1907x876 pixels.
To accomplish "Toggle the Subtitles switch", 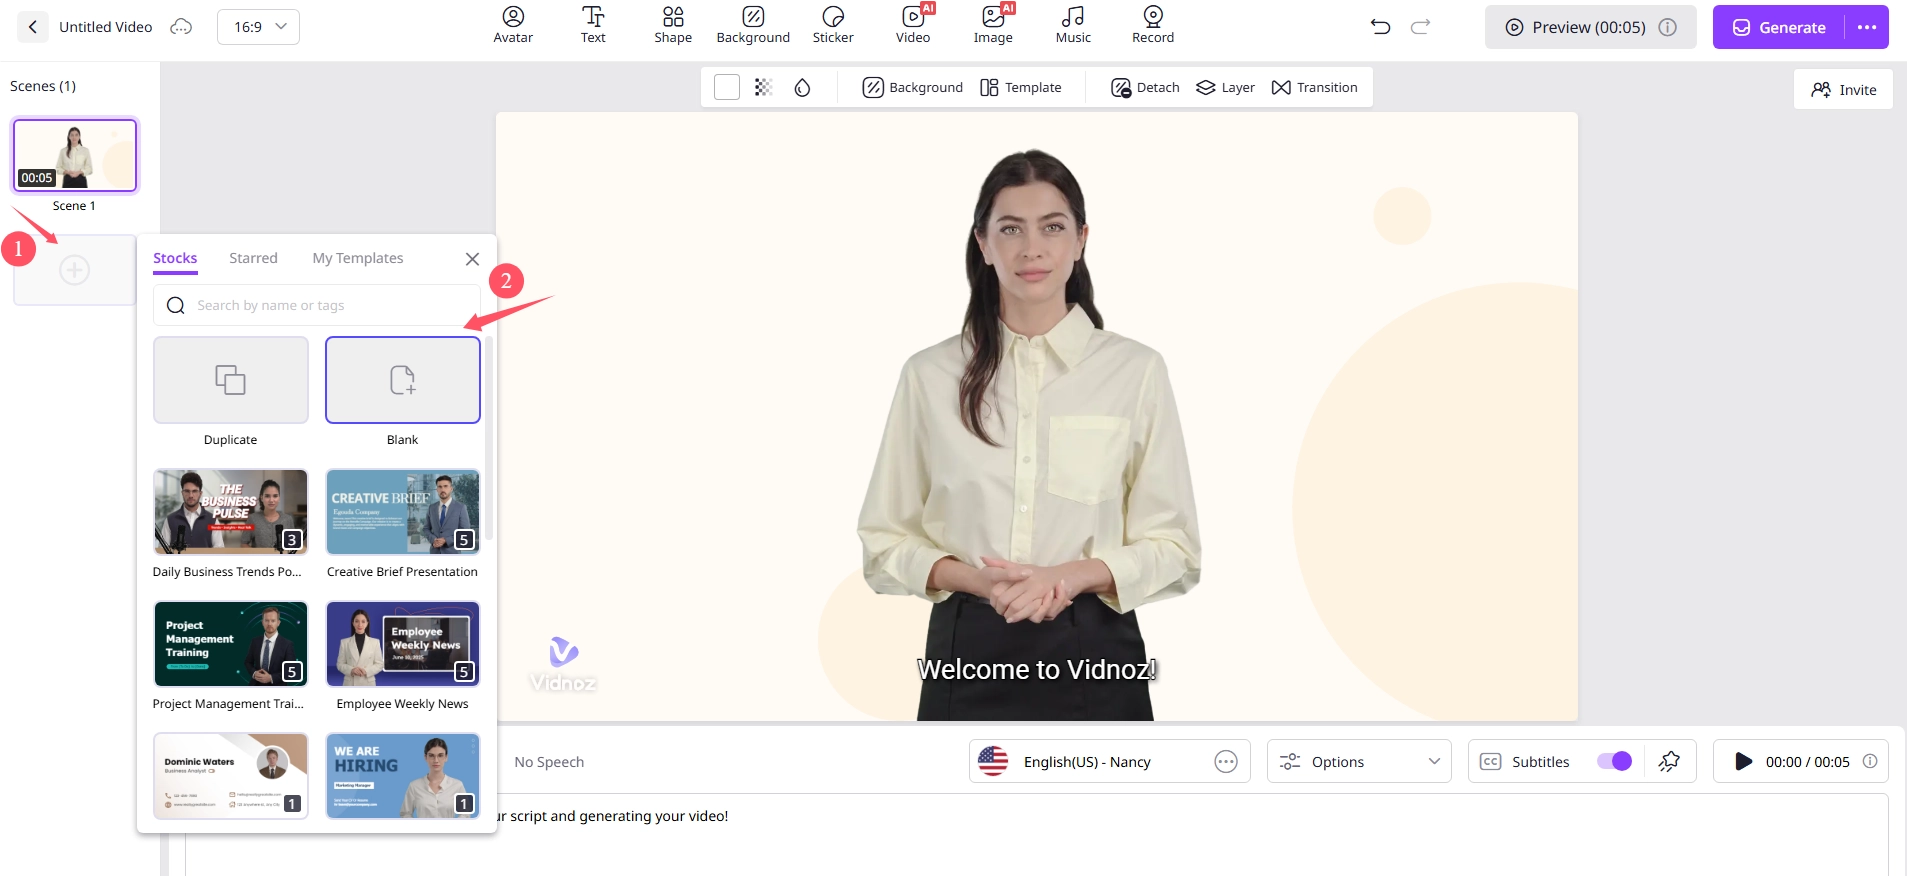I will pyautogui.click(x=1614, y=762).
